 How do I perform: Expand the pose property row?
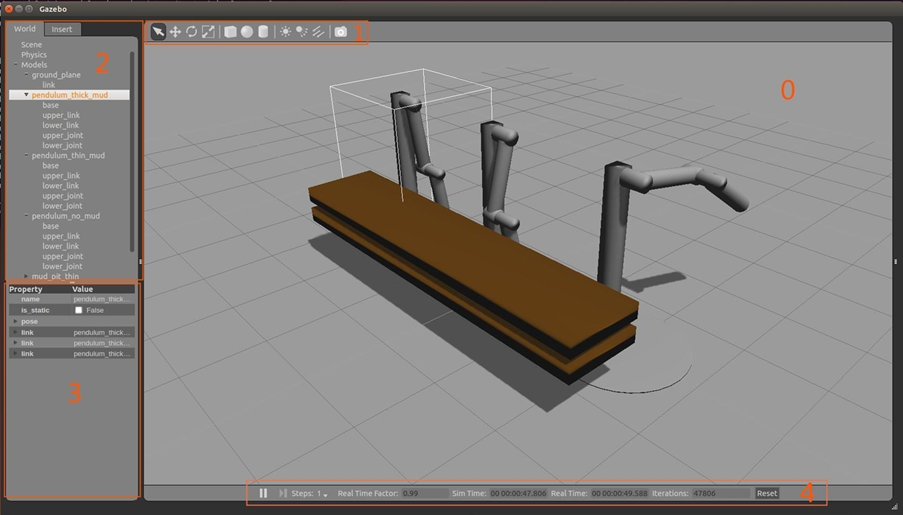(14, 321)
